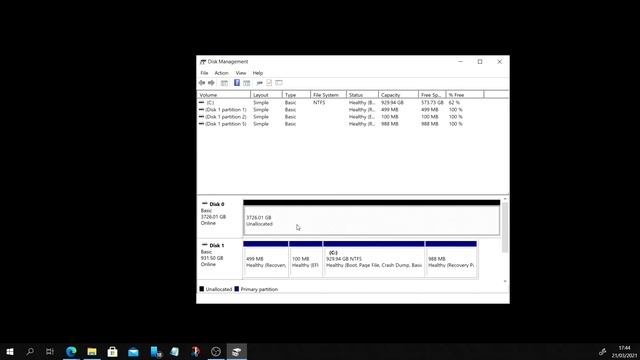Click the Forward arrow in Disk Management toolbar
The image size is (640, 360).
pyautogui.click(x=211, y=83)
